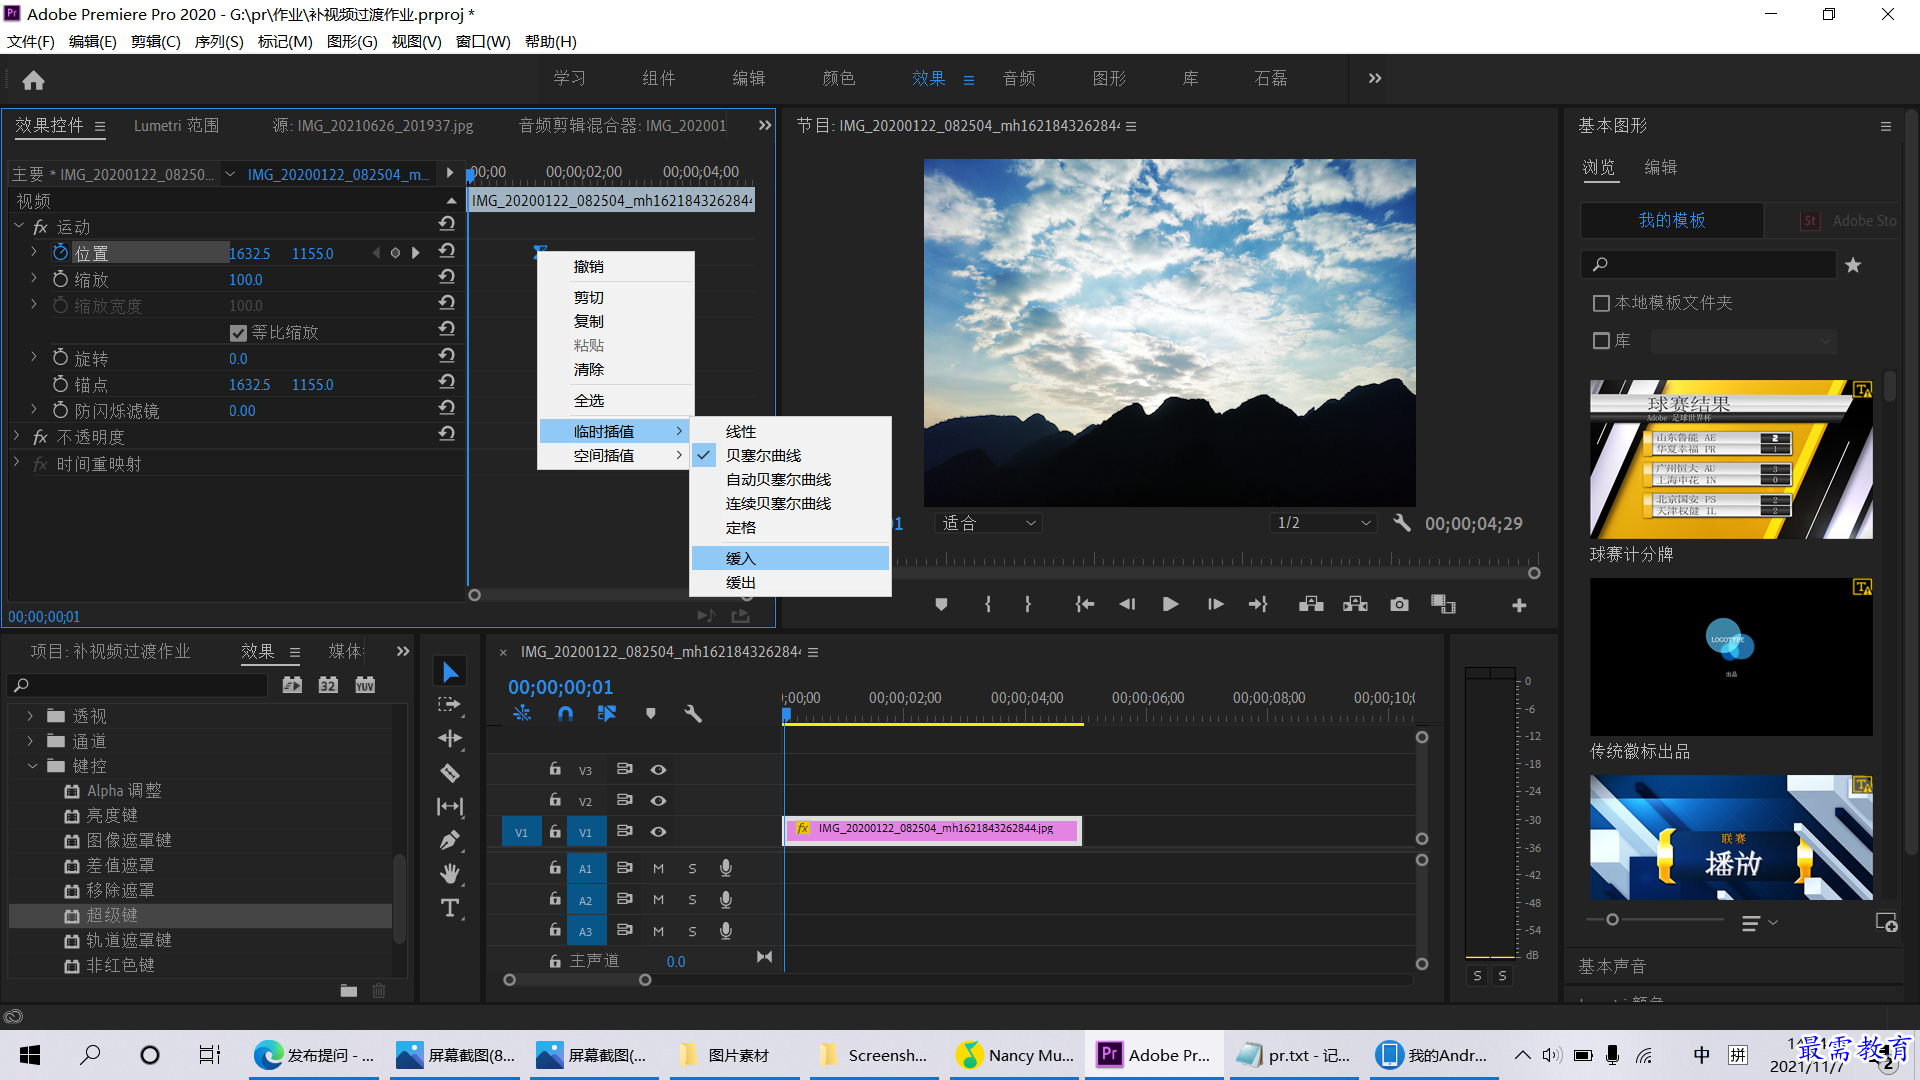Select the Track Select Forward tool
The width and height of the screenshot is (1920, 1080).
tap(450, 705)
